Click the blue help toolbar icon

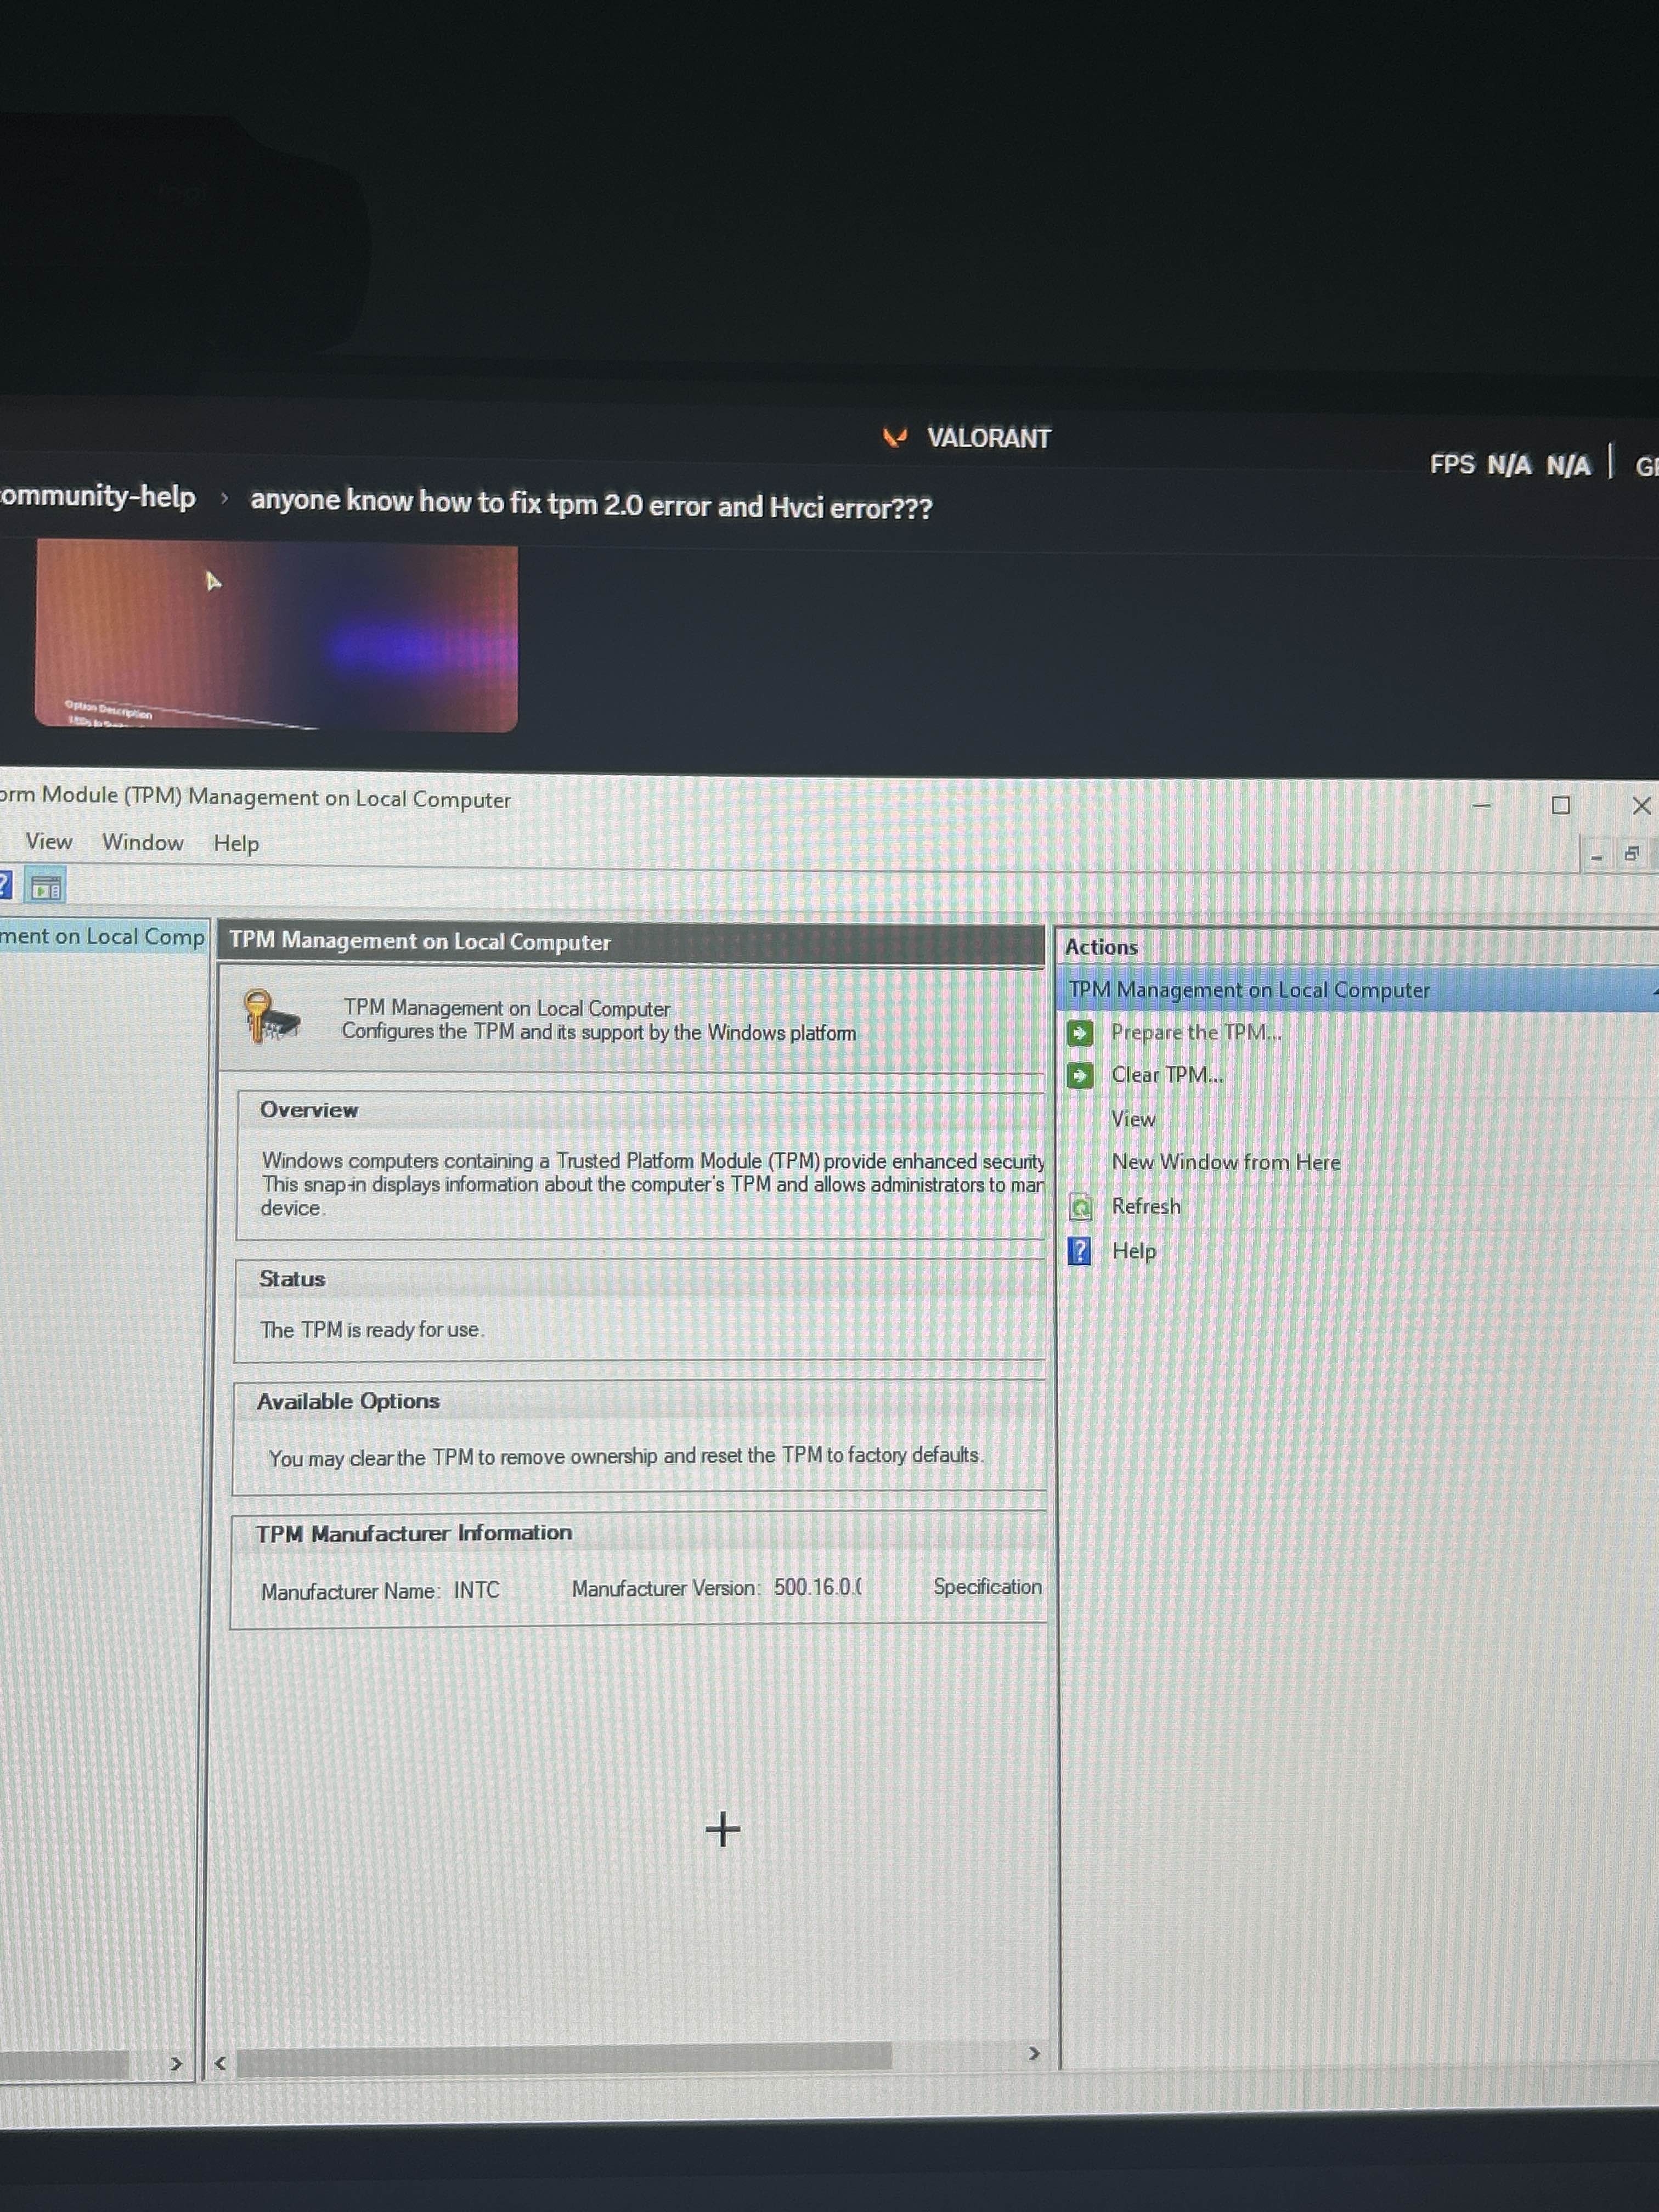[x=5, y=885]
